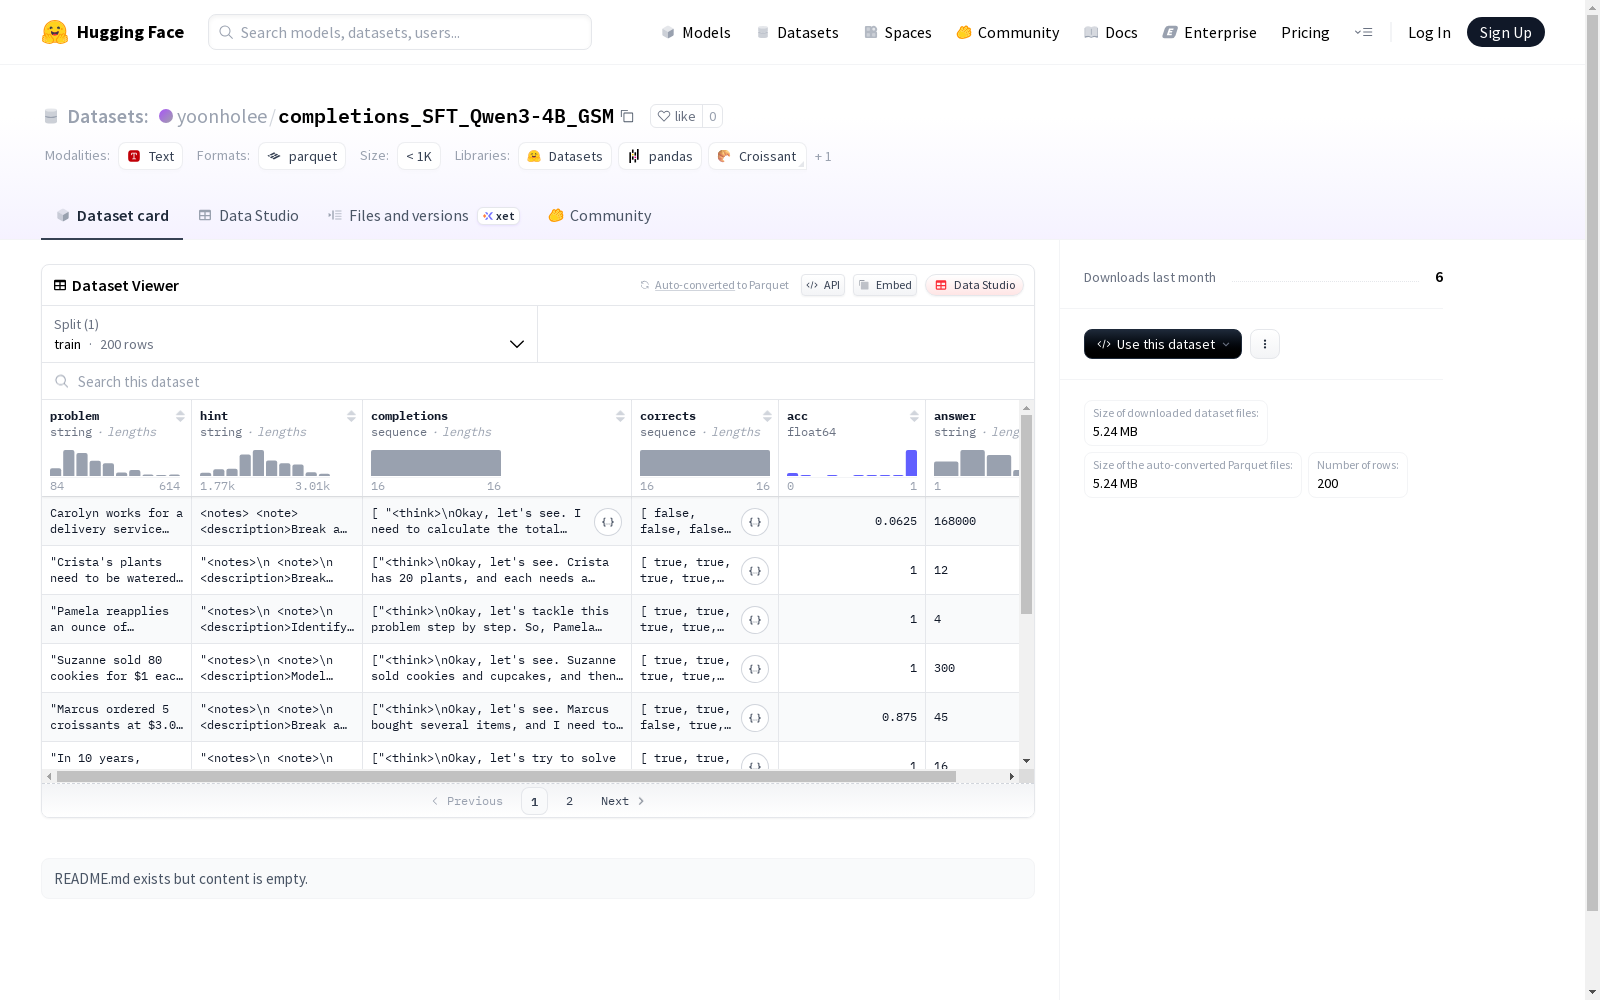
Task: Sort the corrects column
Action: [x=767, y=416]
